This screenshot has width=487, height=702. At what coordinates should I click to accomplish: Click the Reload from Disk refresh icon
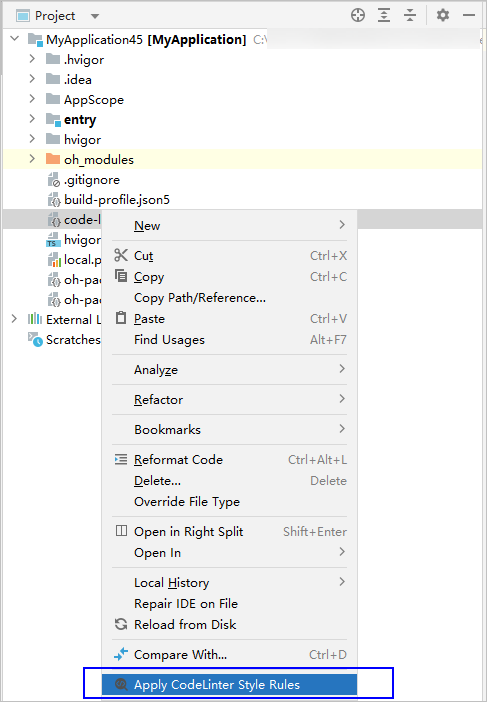click(x=121, y=624)
